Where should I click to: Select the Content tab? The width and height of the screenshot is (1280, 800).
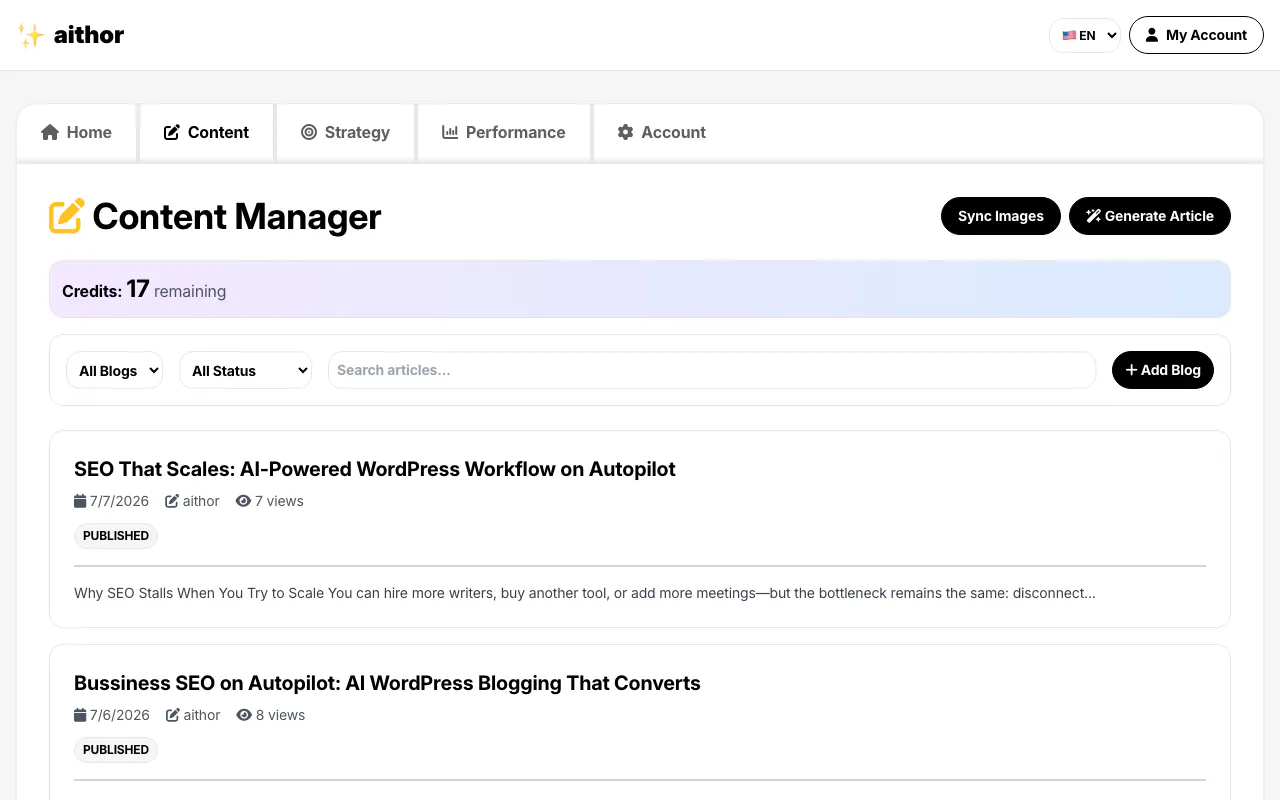tap(206, 132)
